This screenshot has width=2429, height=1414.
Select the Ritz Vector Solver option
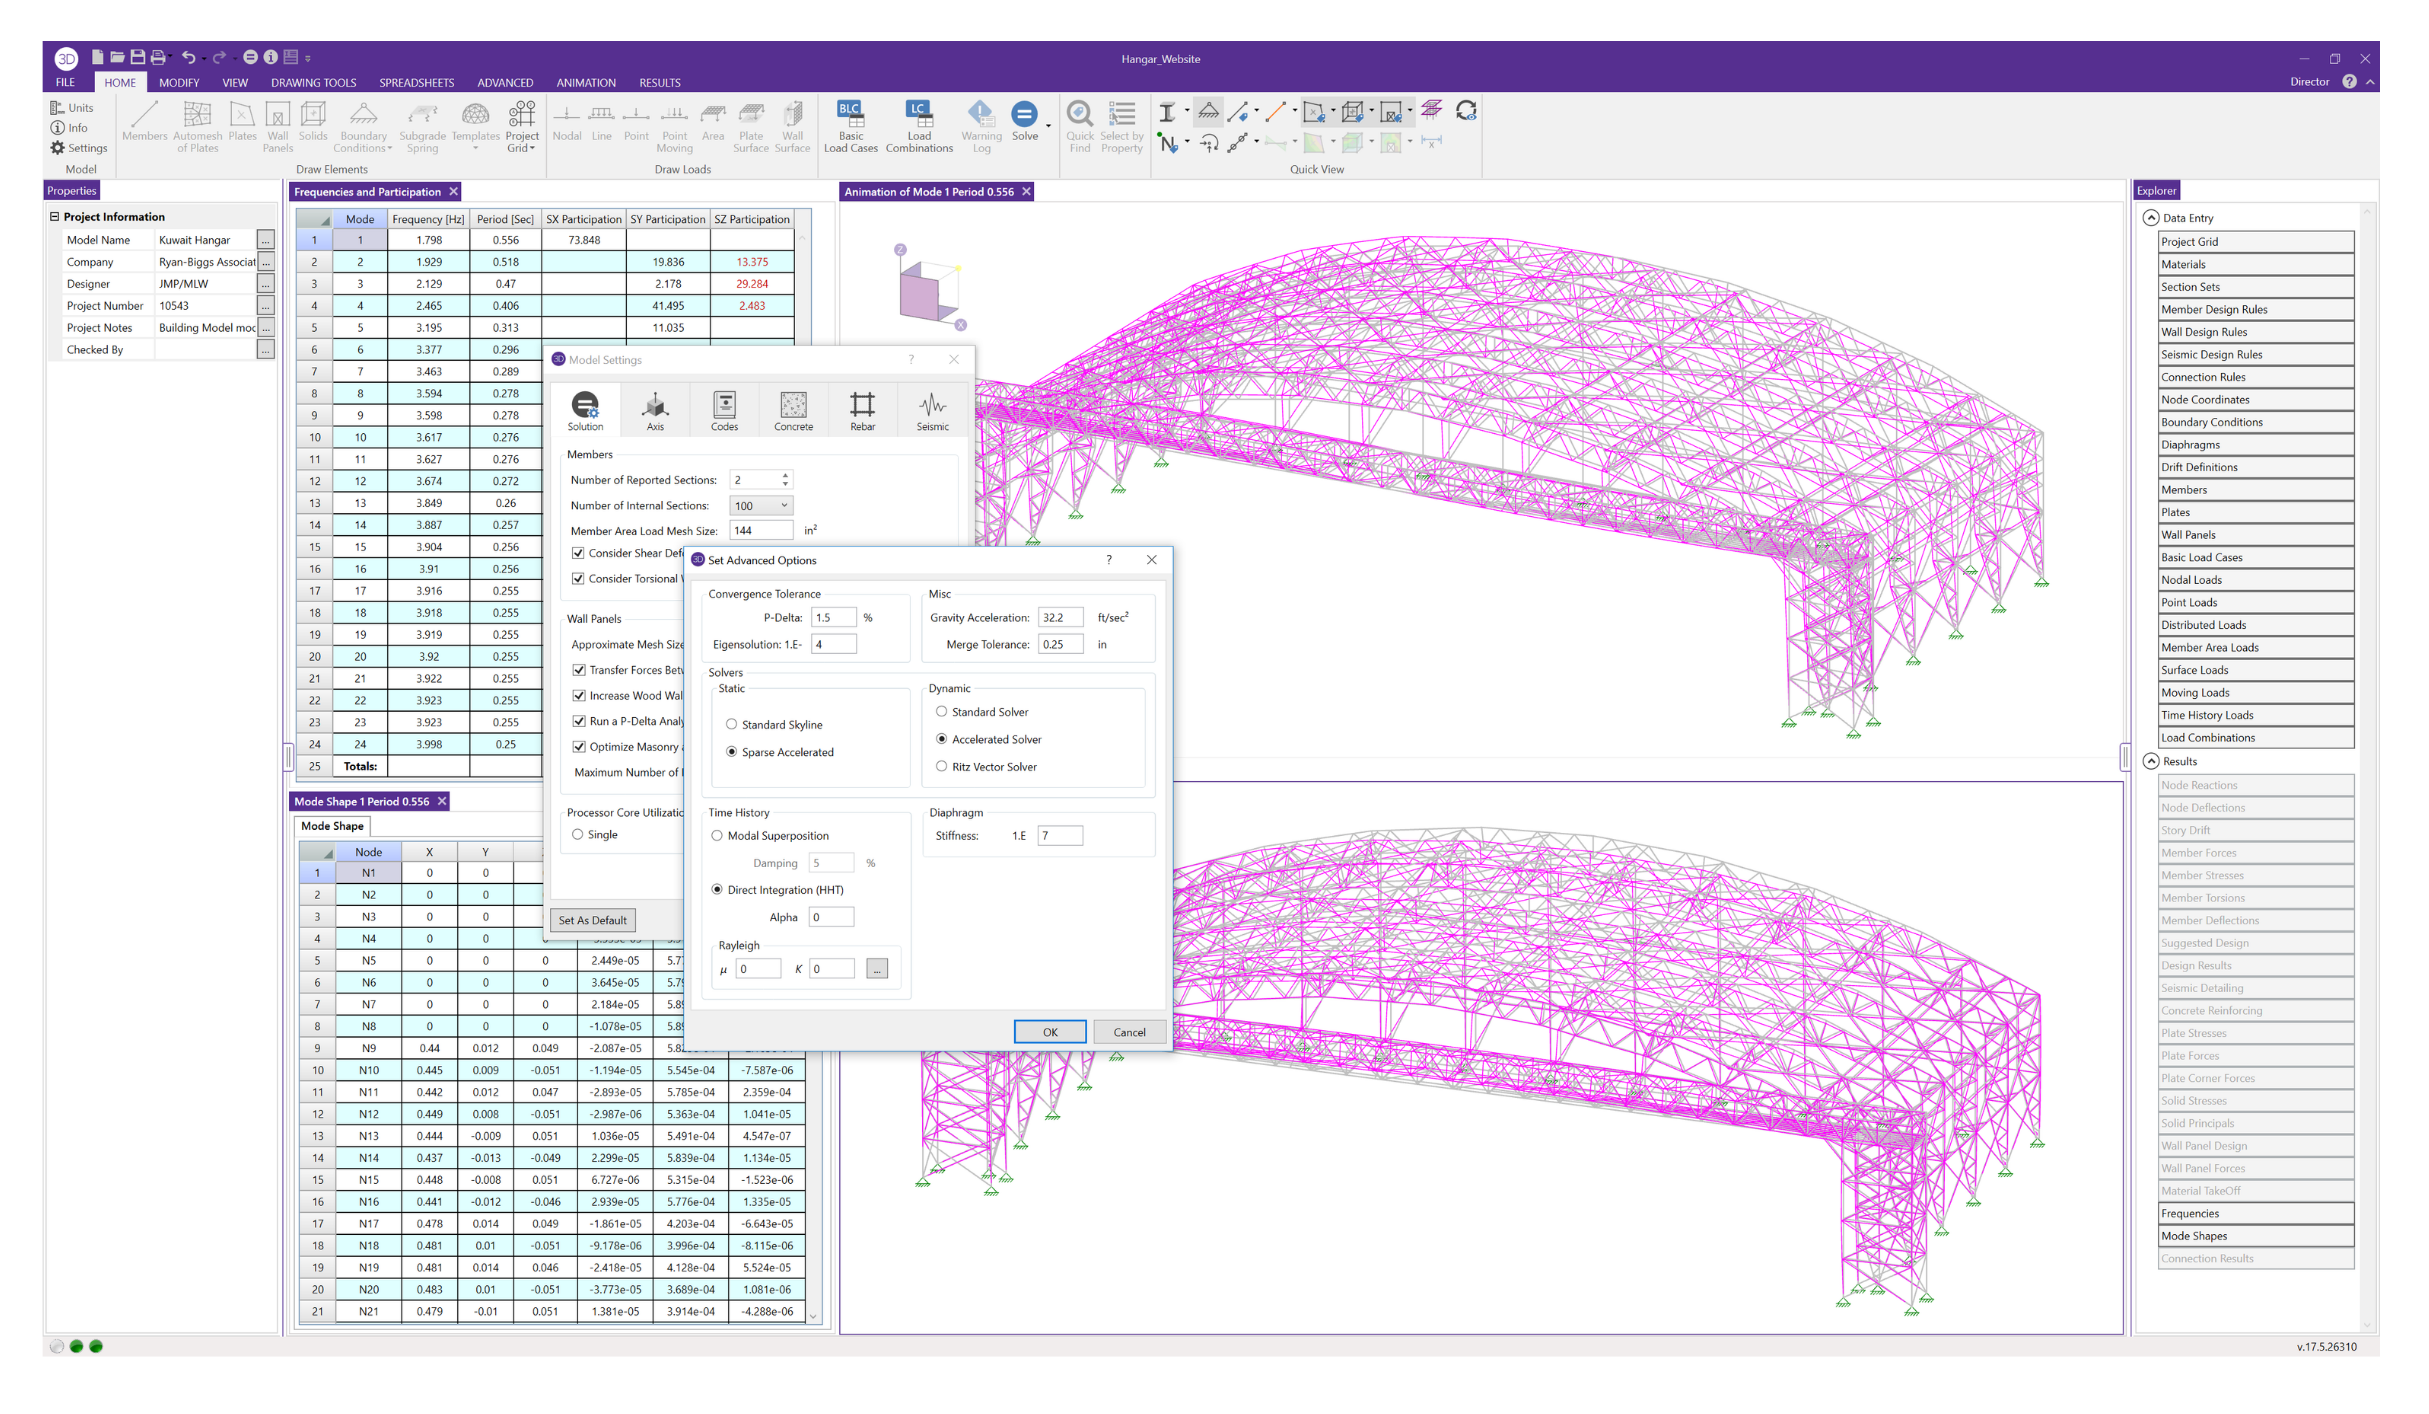[941, 767]
